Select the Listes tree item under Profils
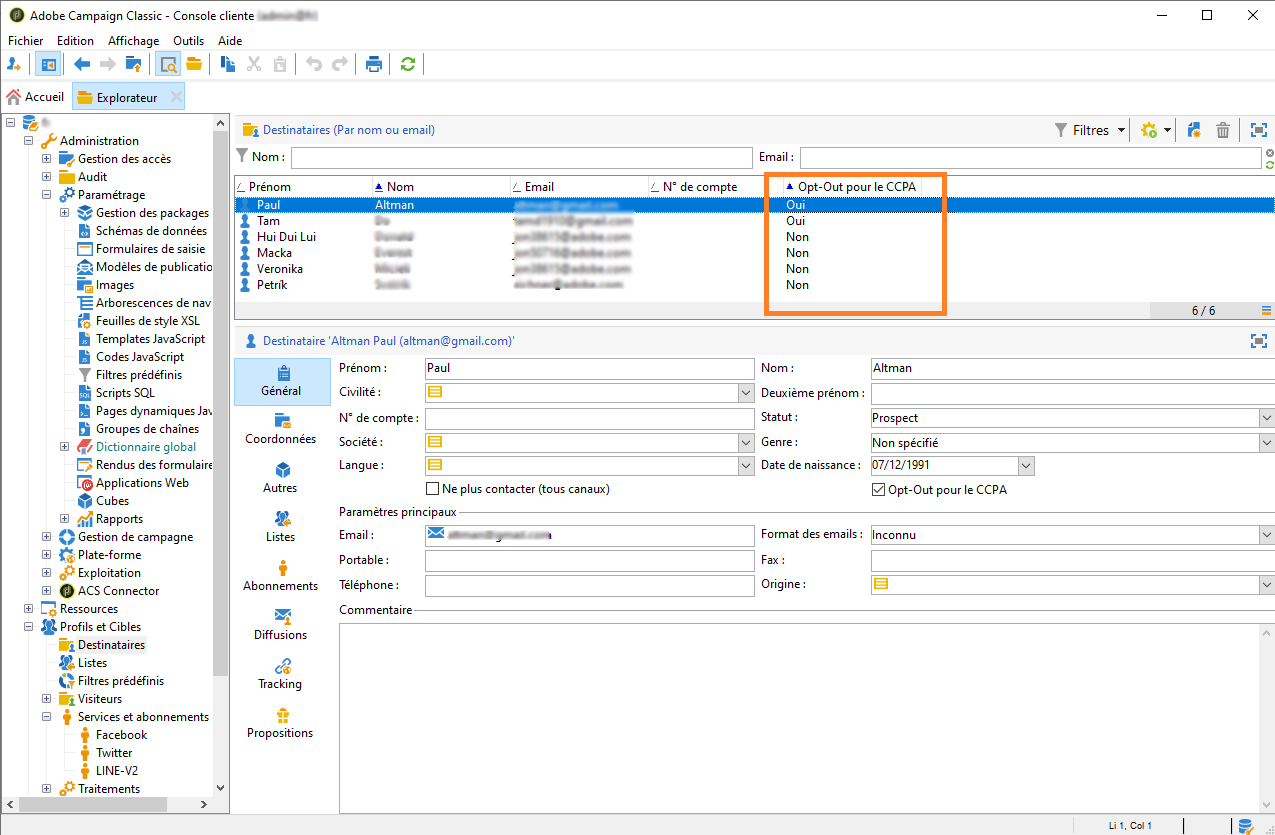 92,663
